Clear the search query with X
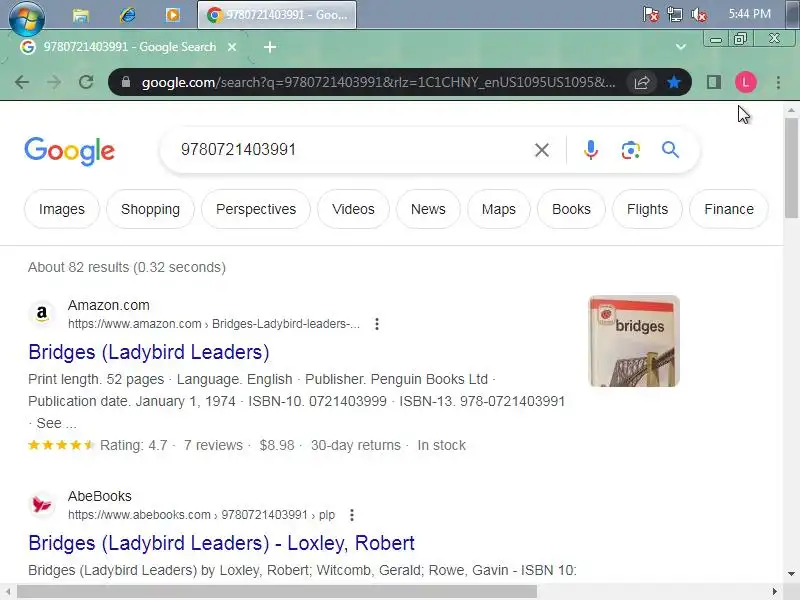Screen dimensions: 800x600 pos(542,150)
